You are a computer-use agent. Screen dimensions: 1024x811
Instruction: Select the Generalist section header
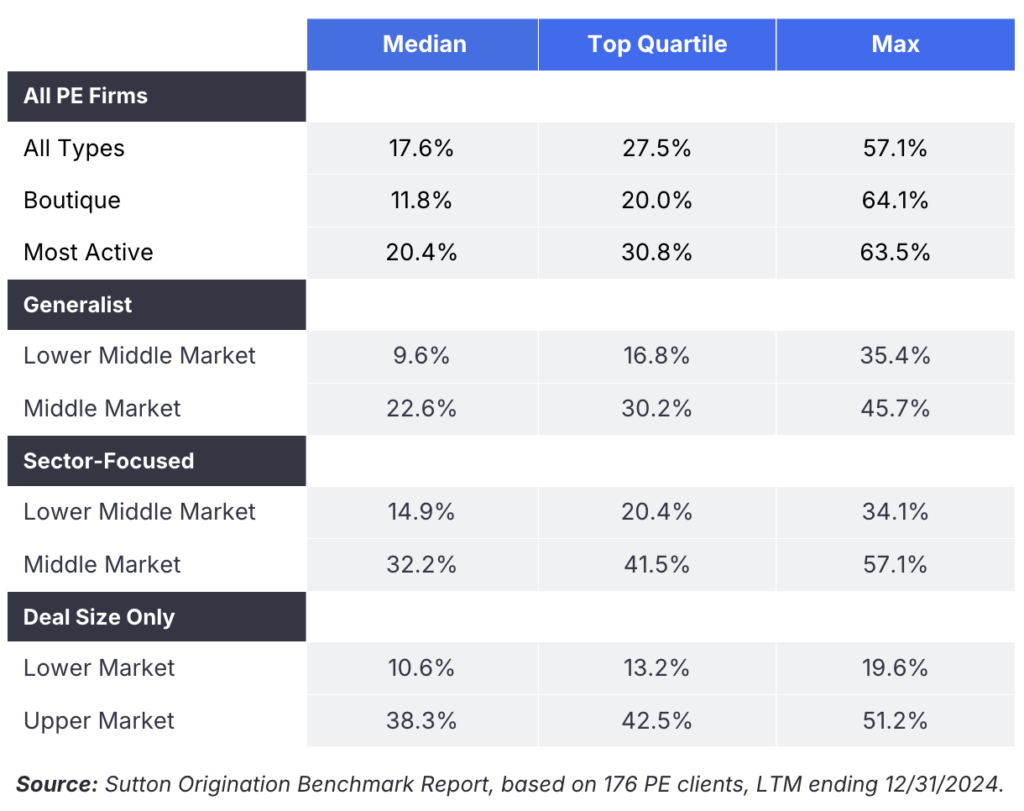(x=78, y=305)
